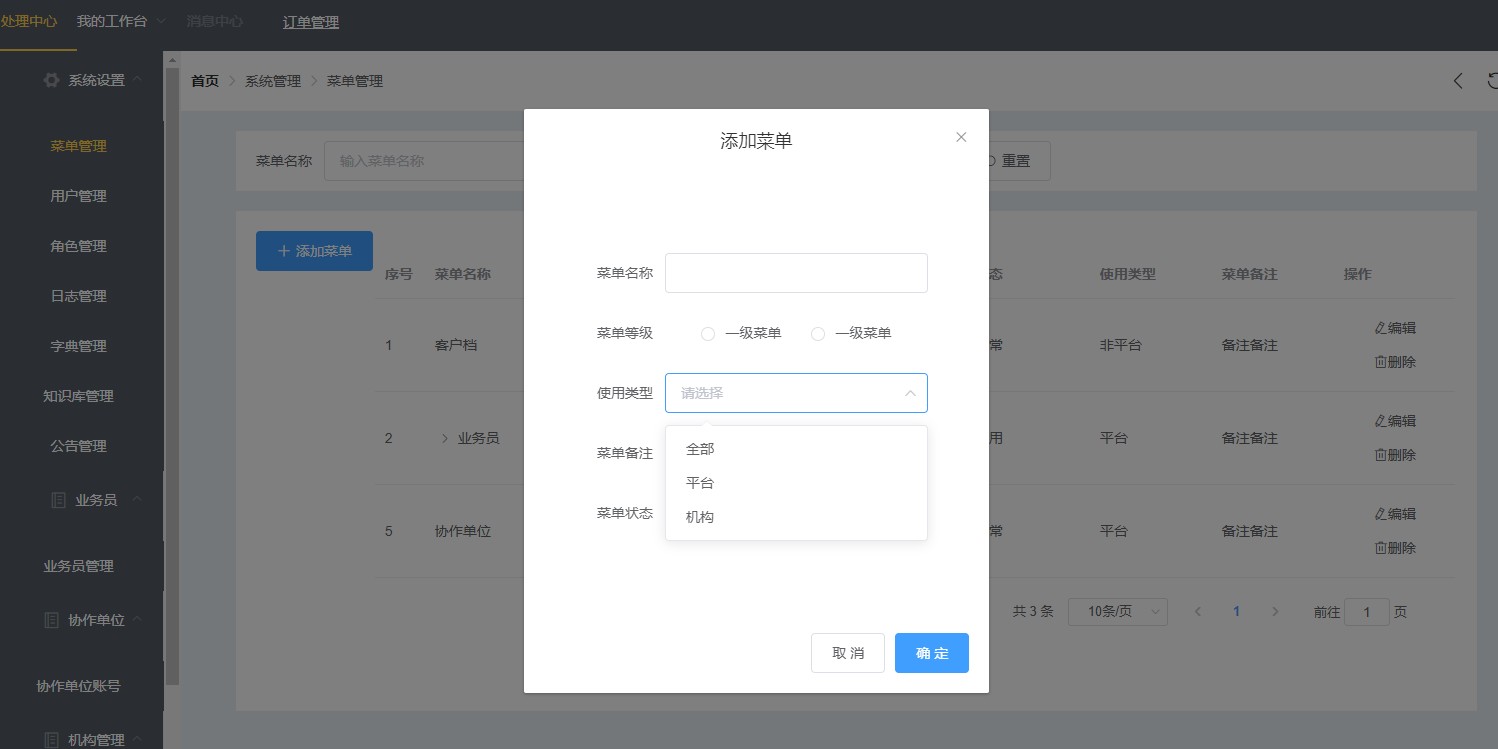The width and height of the screenshot is (1498, 749).
Task: Open the 消息中心 top menu
Action: coord(215,21)
